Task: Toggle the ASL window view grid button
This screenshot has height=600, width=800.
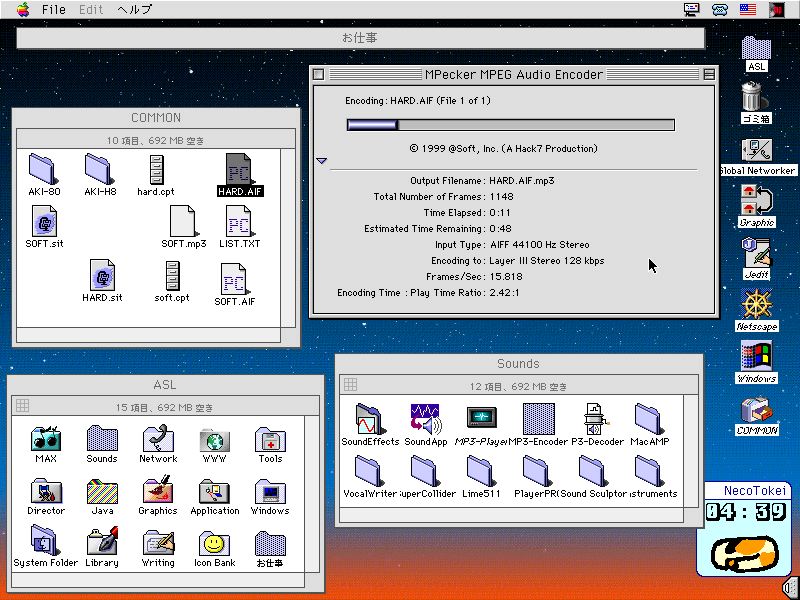Action: tap(22, 405)
